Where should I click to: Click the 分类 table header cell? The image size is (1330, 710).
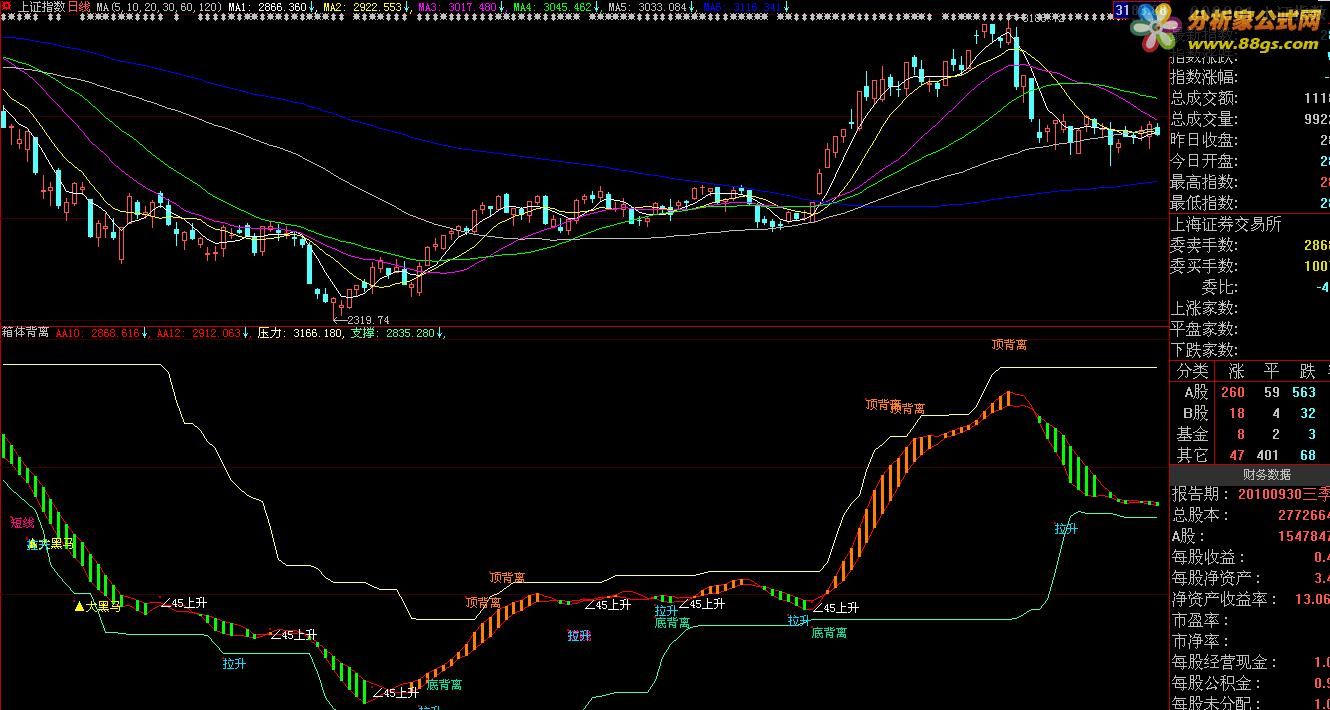coord(1192,371)
